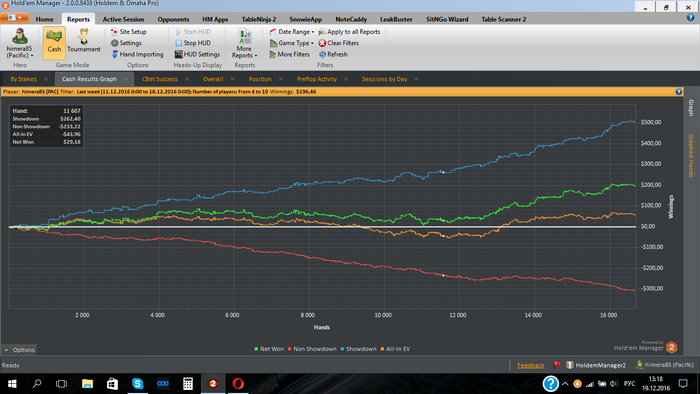The width and height of the screenshot is (700, 394).
Task: Switch to the By Stakes report tab
Action: point(24,79)
